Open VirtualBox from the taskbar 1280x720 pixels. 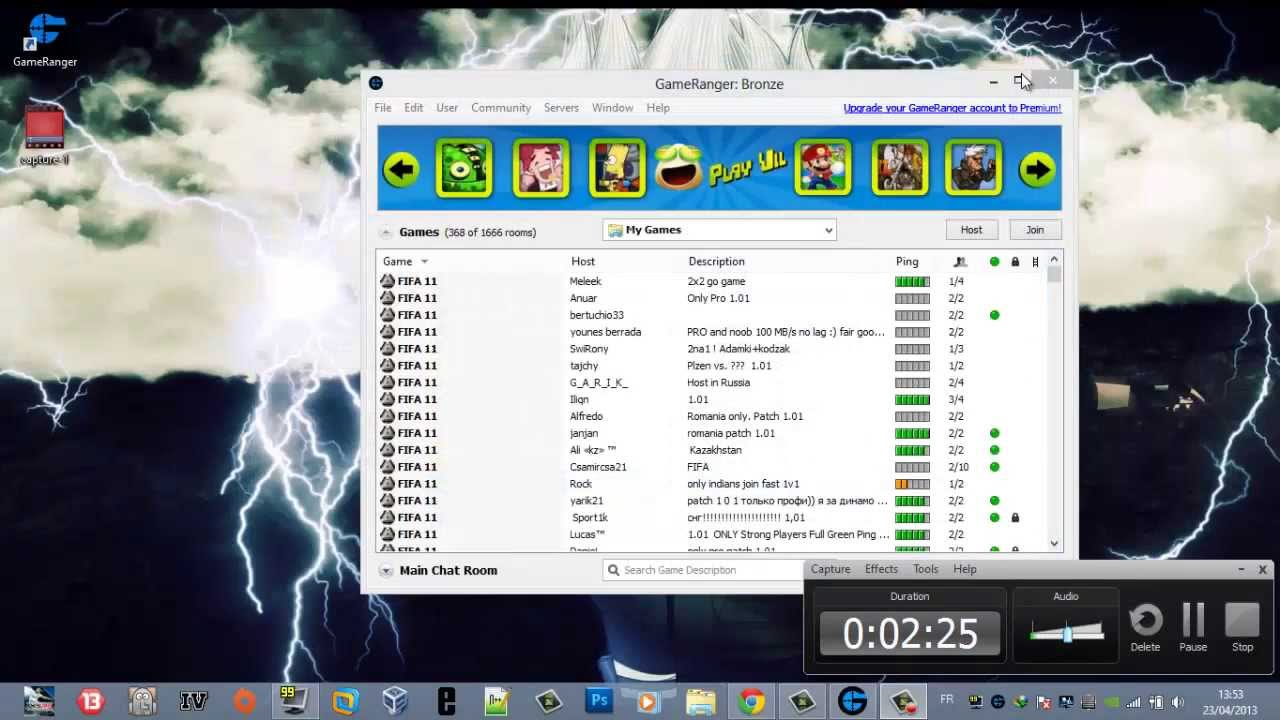(396, 701)
